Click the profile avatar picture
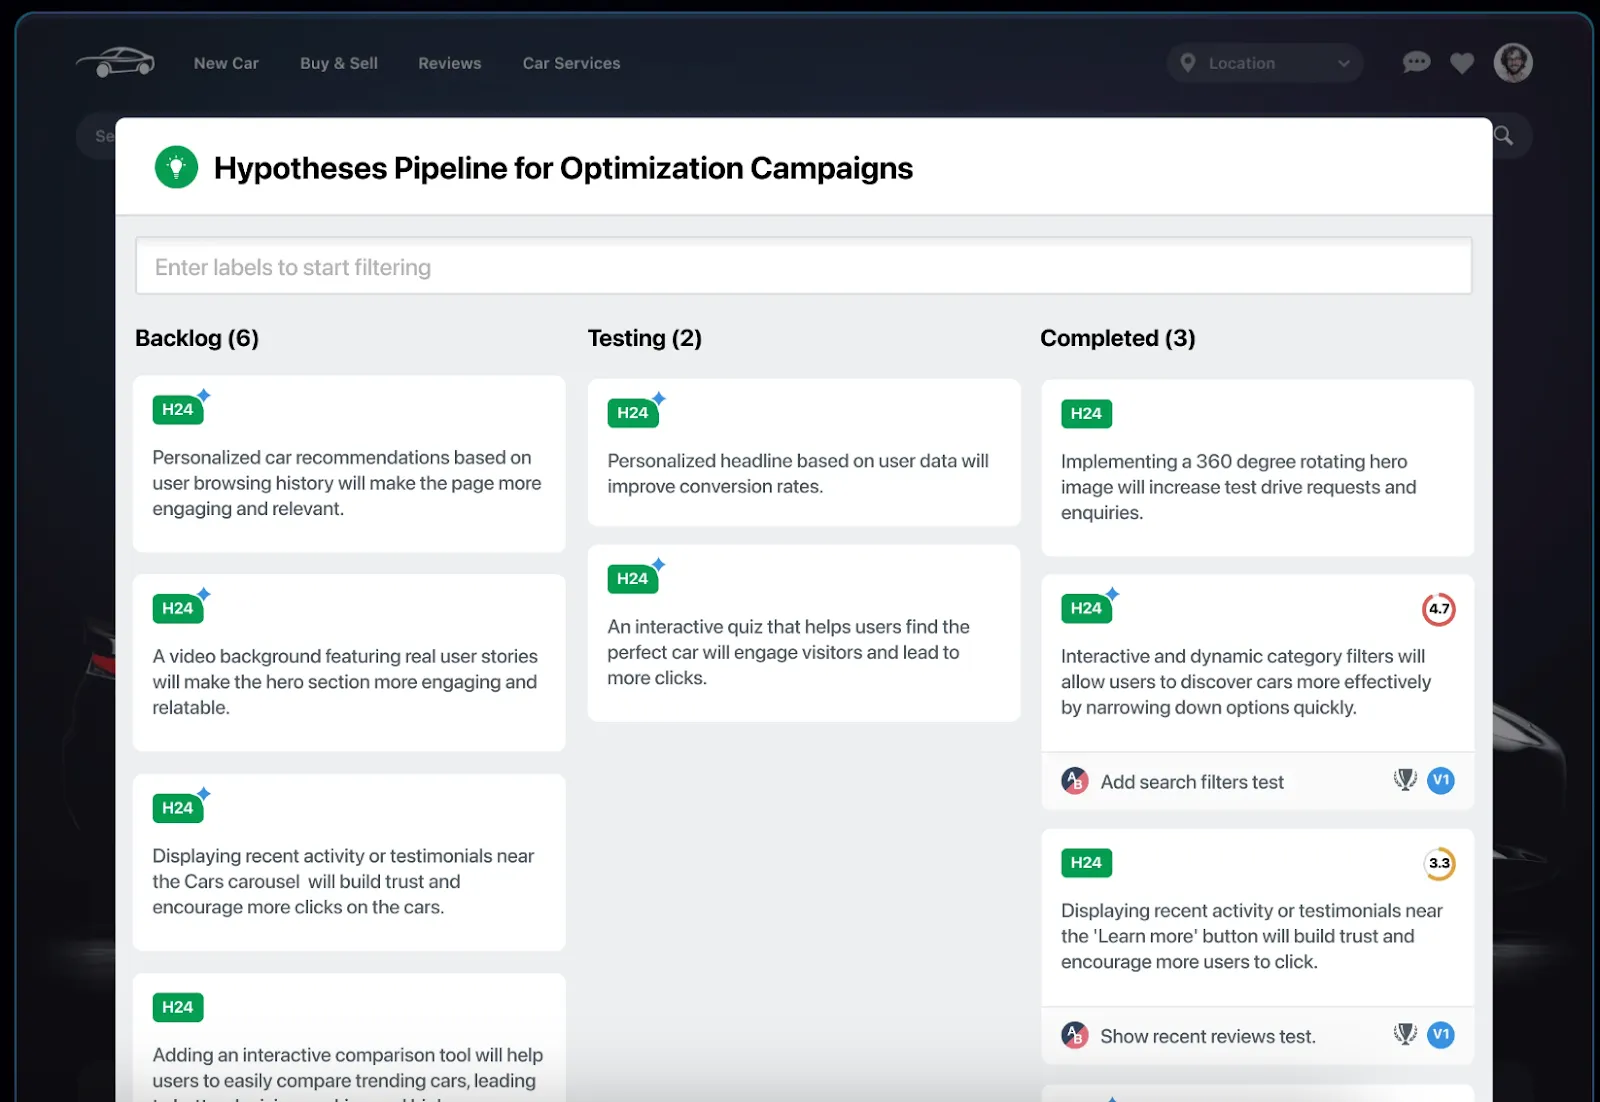The width and height of the screenshot is (1600, 1102). click(1513, 62)
